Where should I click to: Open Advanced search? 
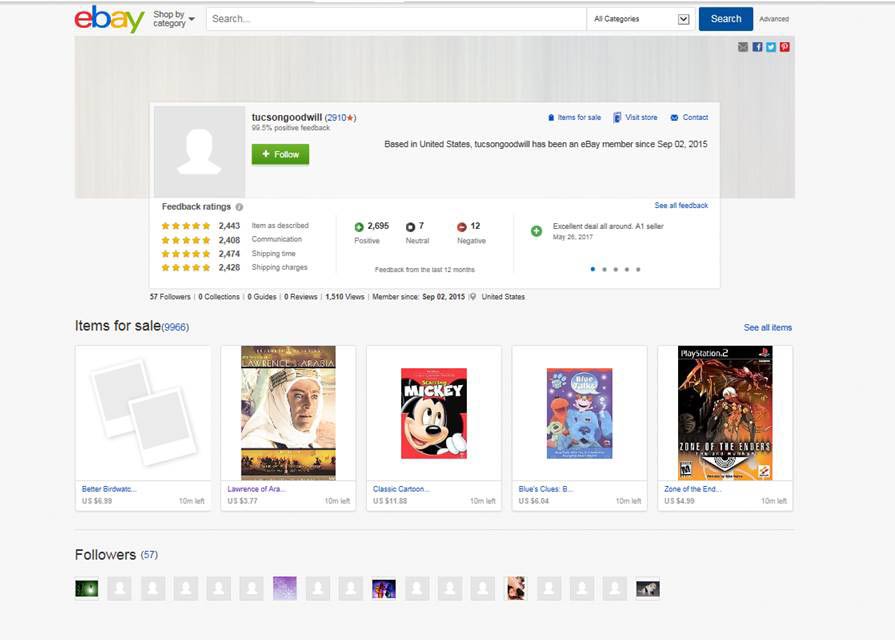[774, 19]
